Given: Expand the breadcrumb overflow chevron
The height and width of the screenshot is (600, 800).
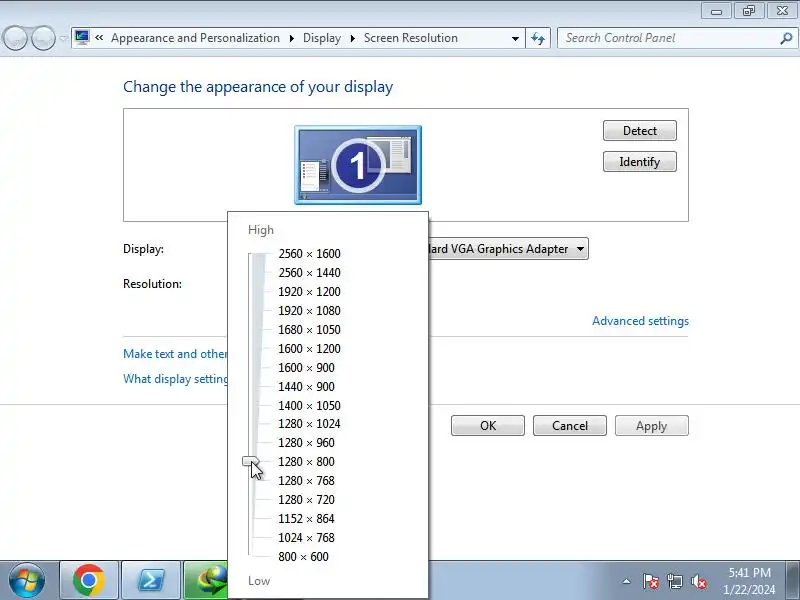Looking at the screenshot, I should click(x=99, y=37).
